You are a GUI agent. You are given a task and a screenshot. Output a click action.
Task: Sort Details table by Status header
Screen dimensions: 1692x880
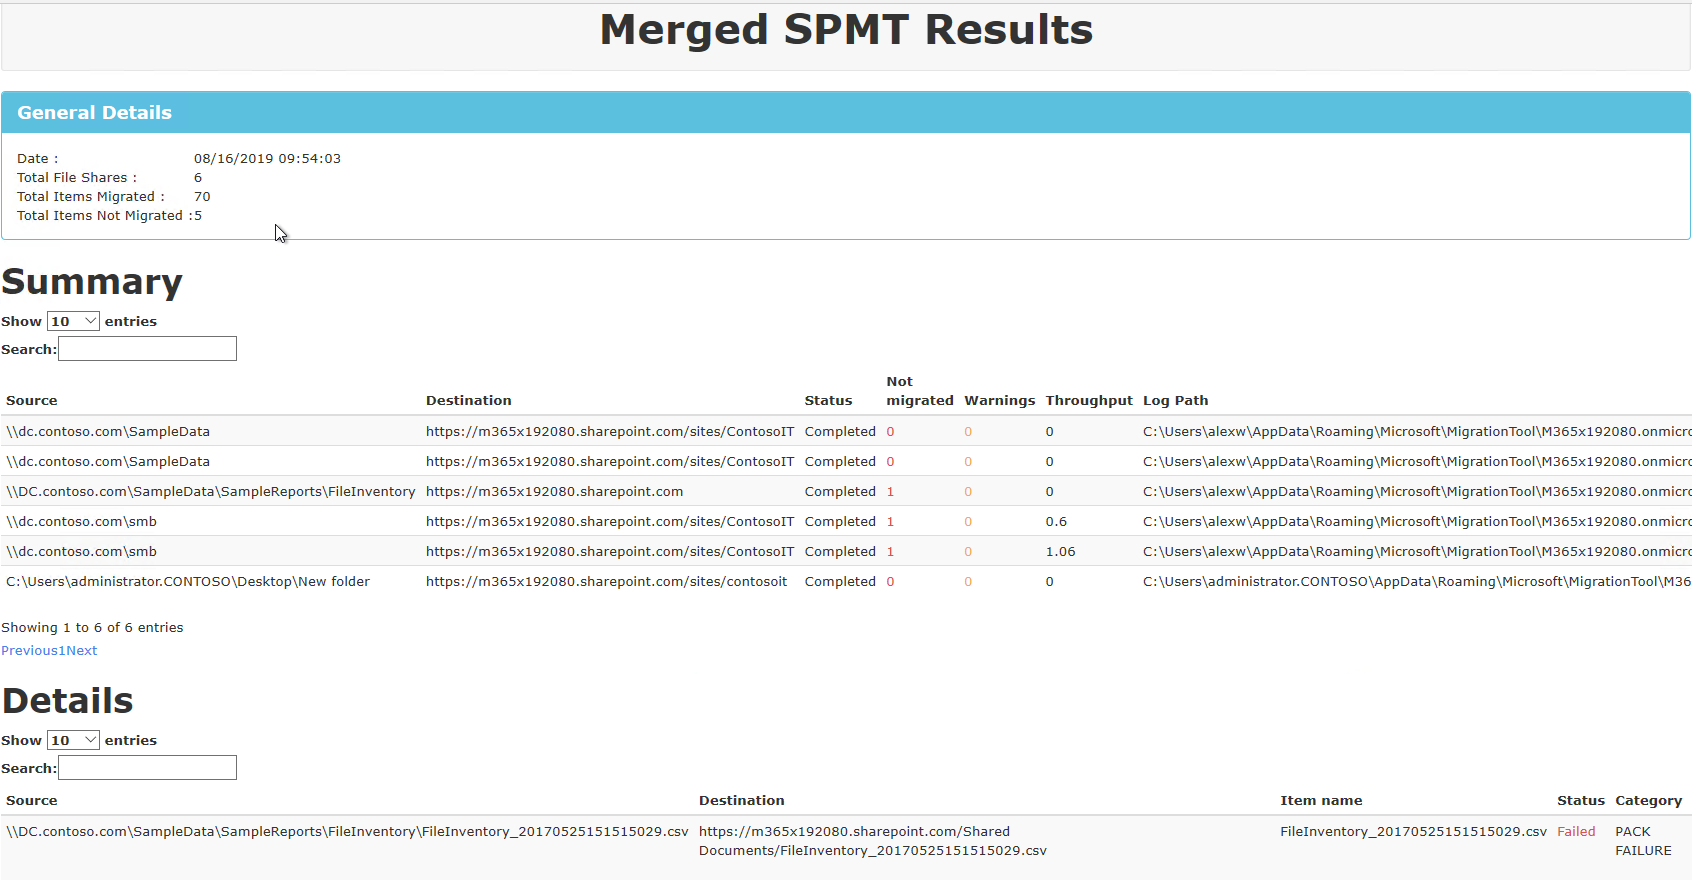click(x=1581, y=801)
